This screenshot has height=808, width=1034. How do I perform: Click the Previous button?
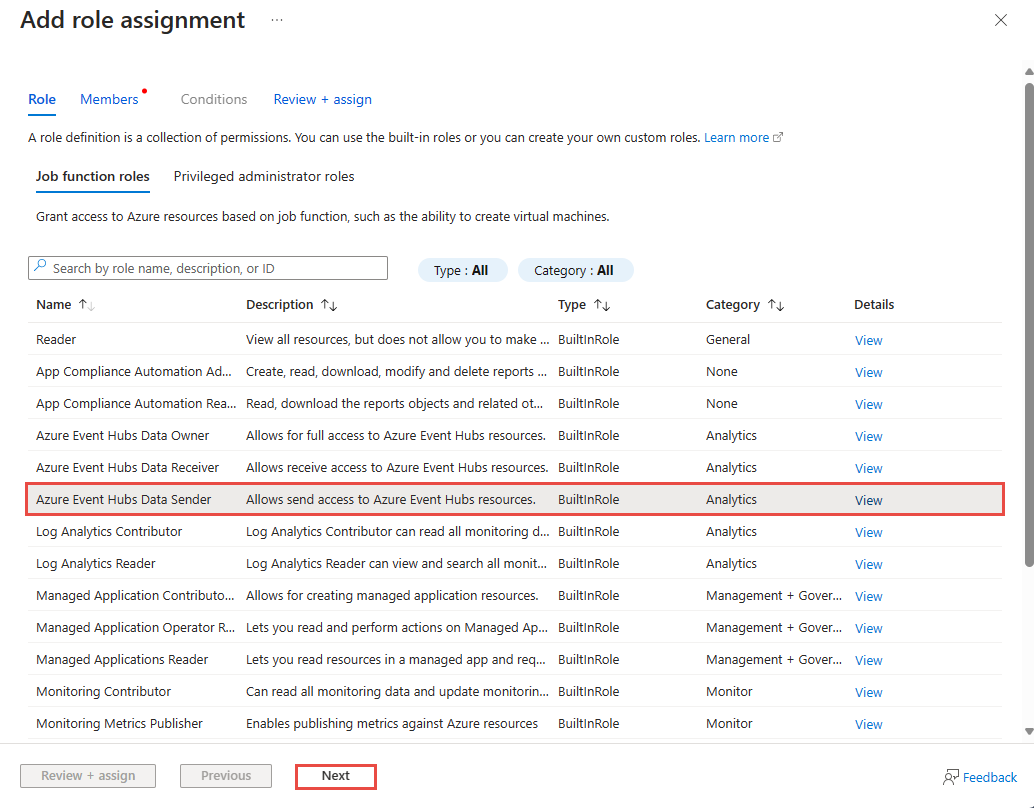(x=225, y=776)
